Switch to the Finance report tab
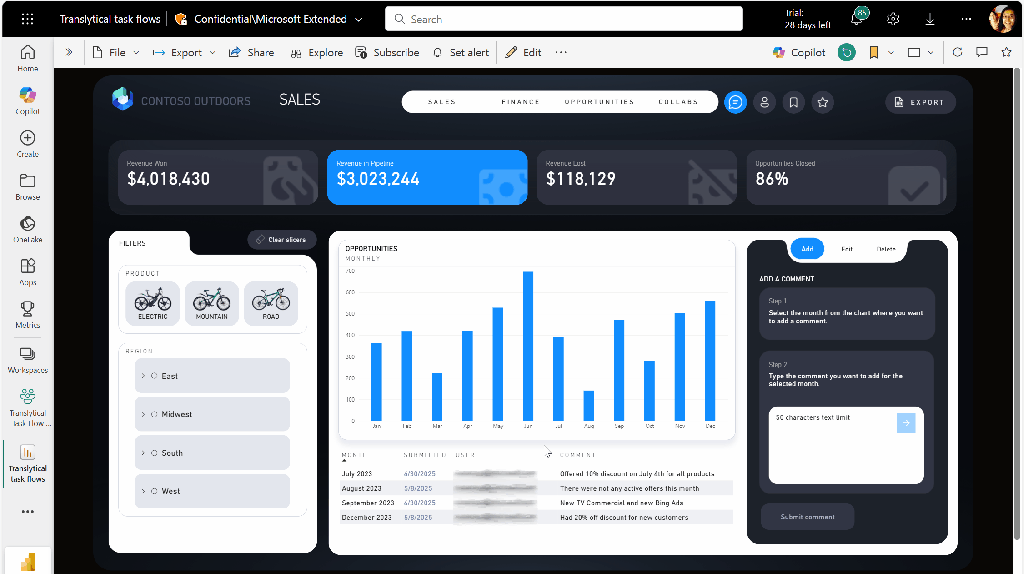The width and height of the screenshot is (1024, 574). 520,102
